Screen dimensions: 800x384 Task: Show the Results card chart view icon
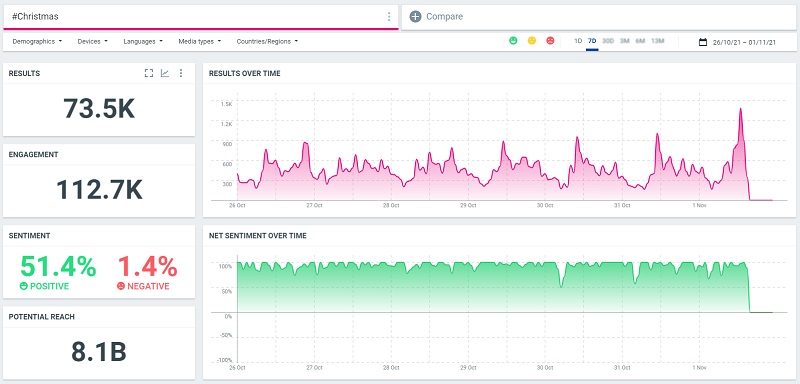tap(165, 73)
